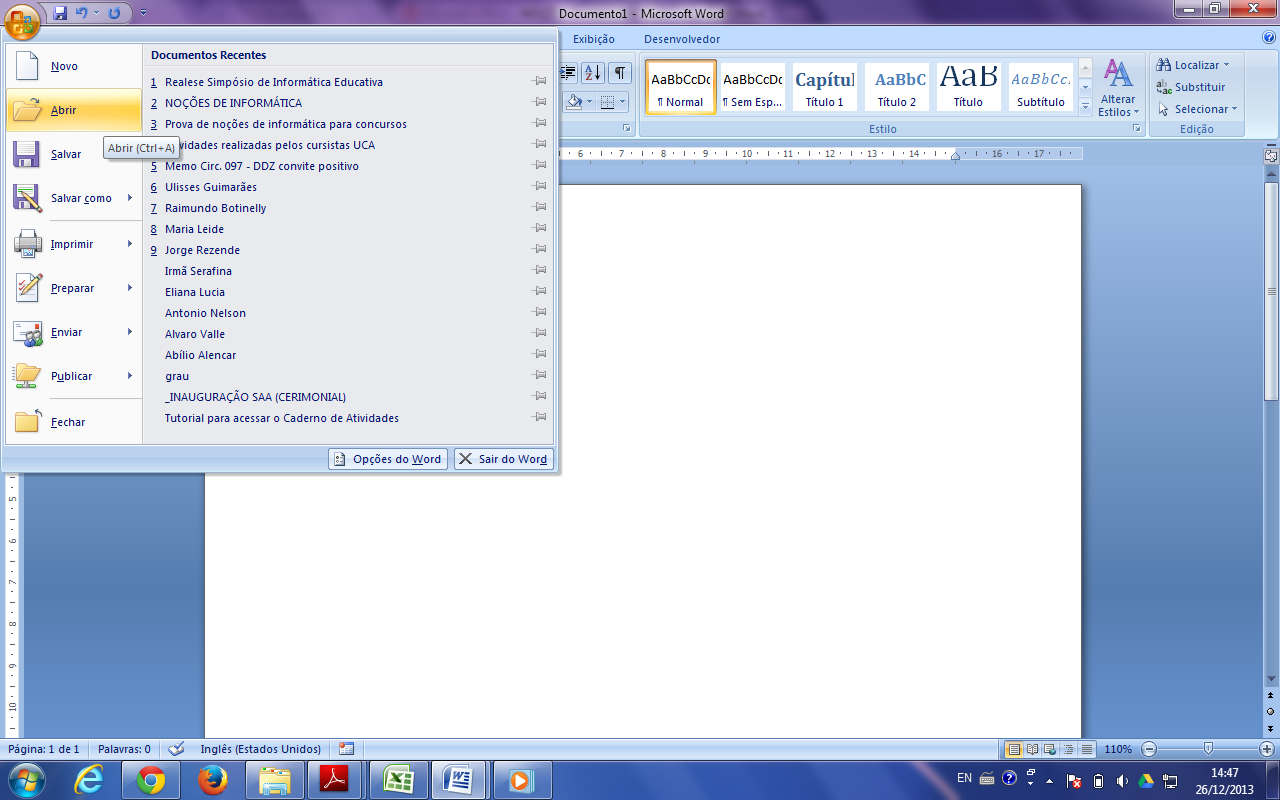Open the borders dropdown arrow
The image size is (1280, 800).
tap(622, 101)
